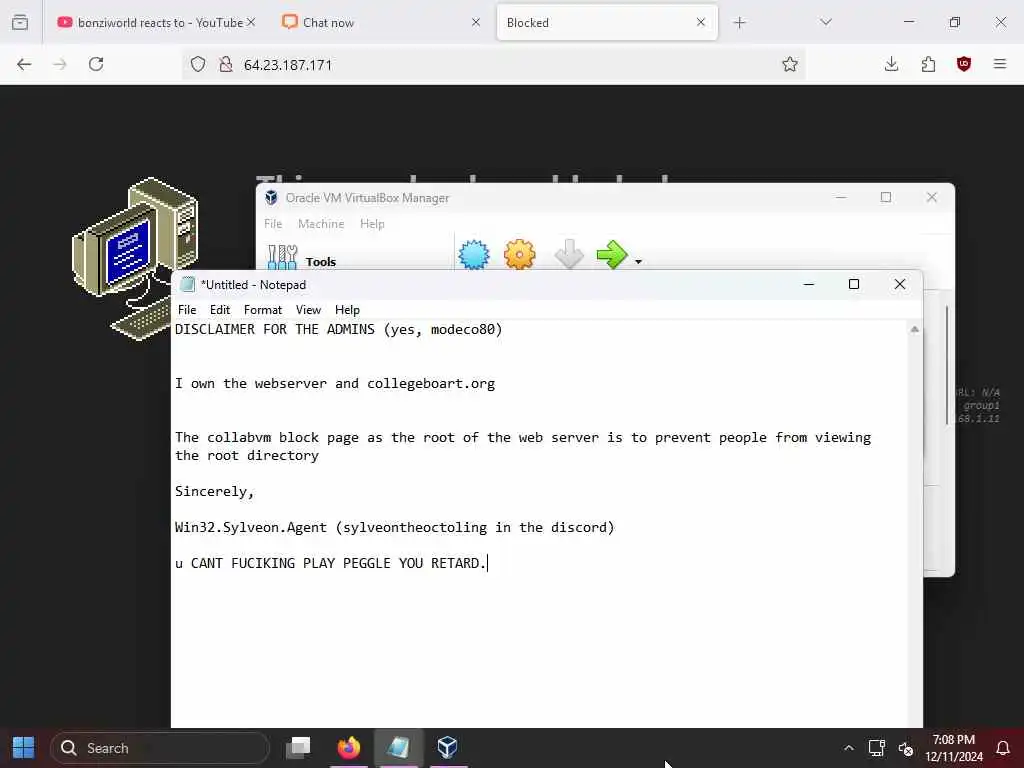1024x768 pixels.
Task: Click the green Start arrow in VirtualBox
Action: click(612, 254)
